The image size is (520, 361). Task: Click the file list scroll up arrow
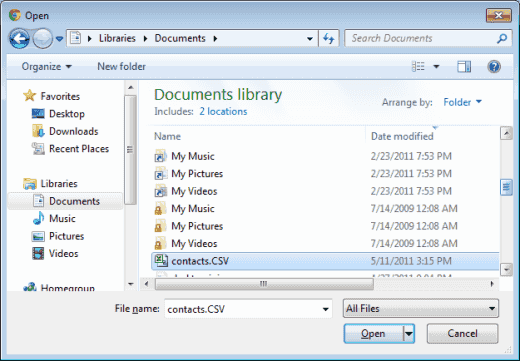506,133
